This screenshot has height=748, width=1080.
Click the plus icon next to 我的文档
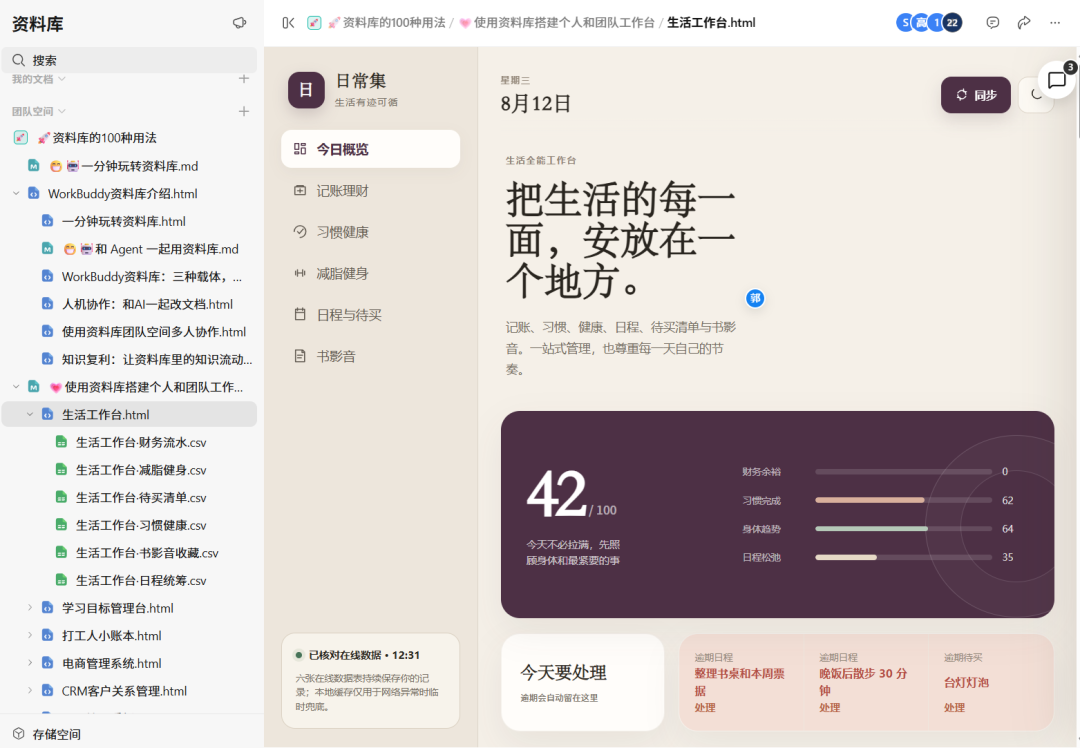[x=244, y=79]
